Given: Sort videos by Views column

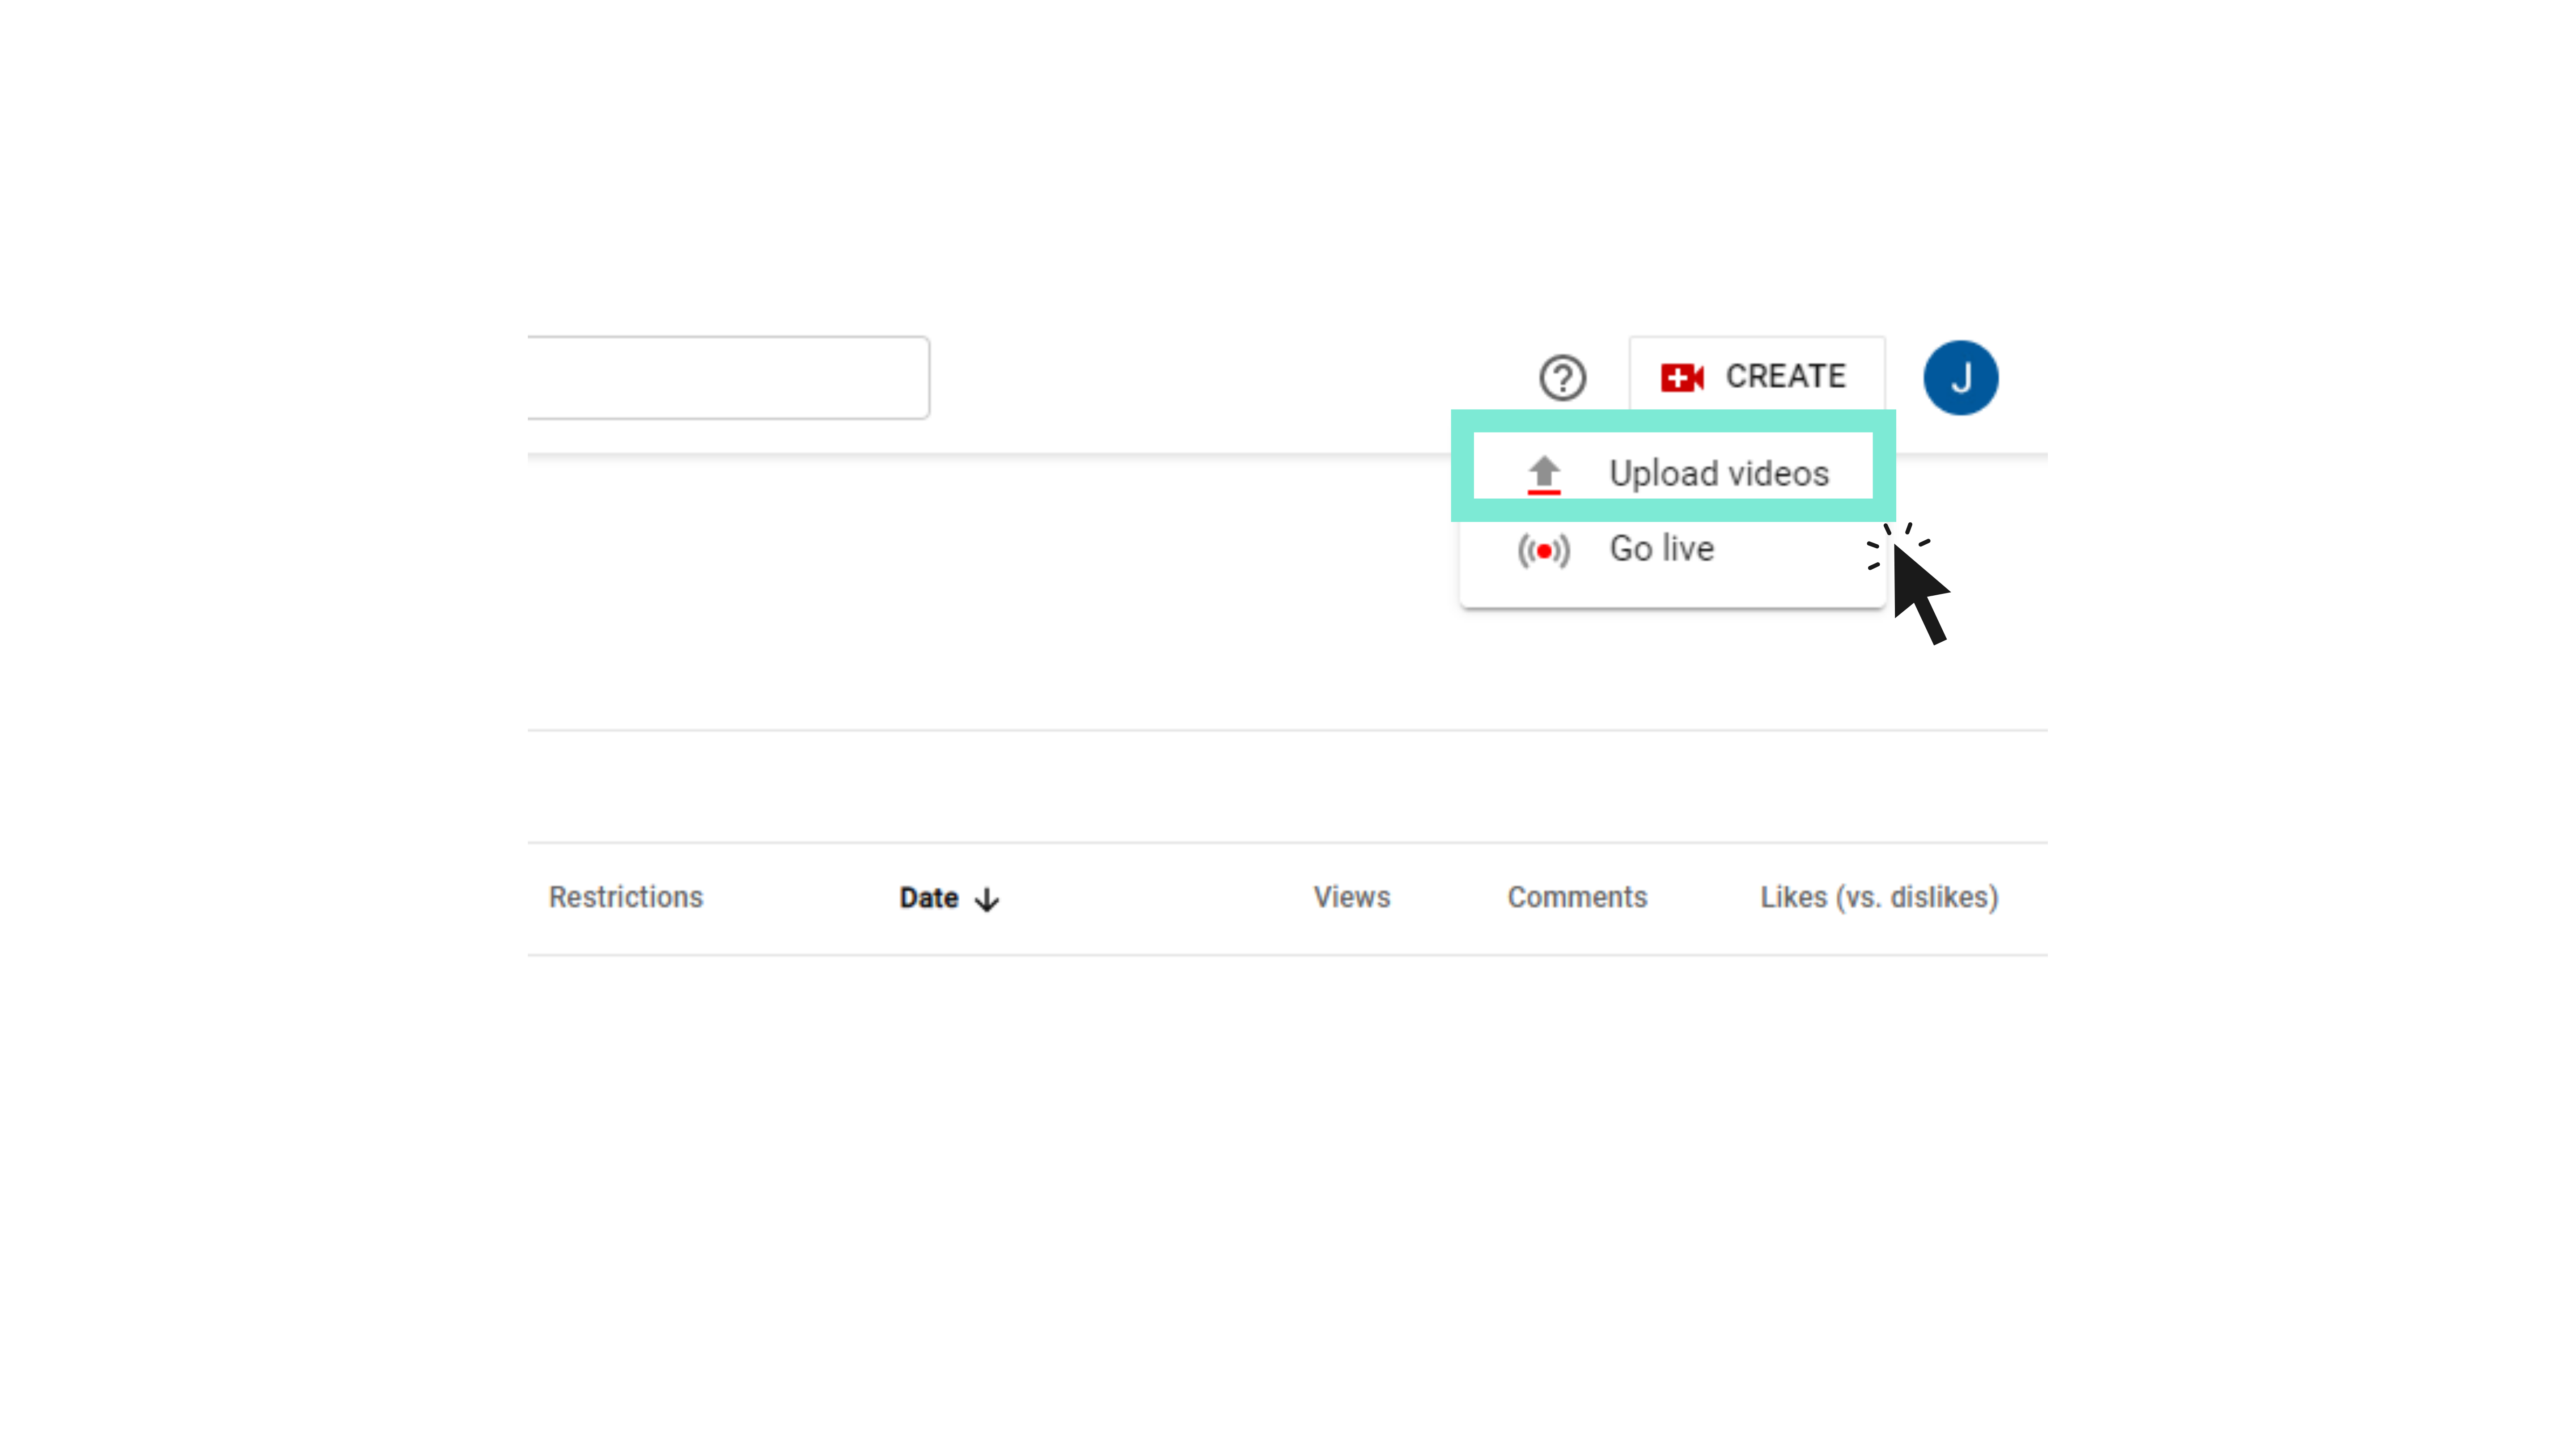Looking at the screenshot, I should (x=1351, y=897).
